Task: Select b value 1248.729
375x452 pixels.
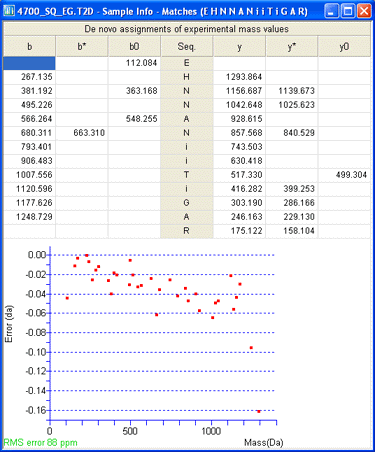Action: [34, 217]
